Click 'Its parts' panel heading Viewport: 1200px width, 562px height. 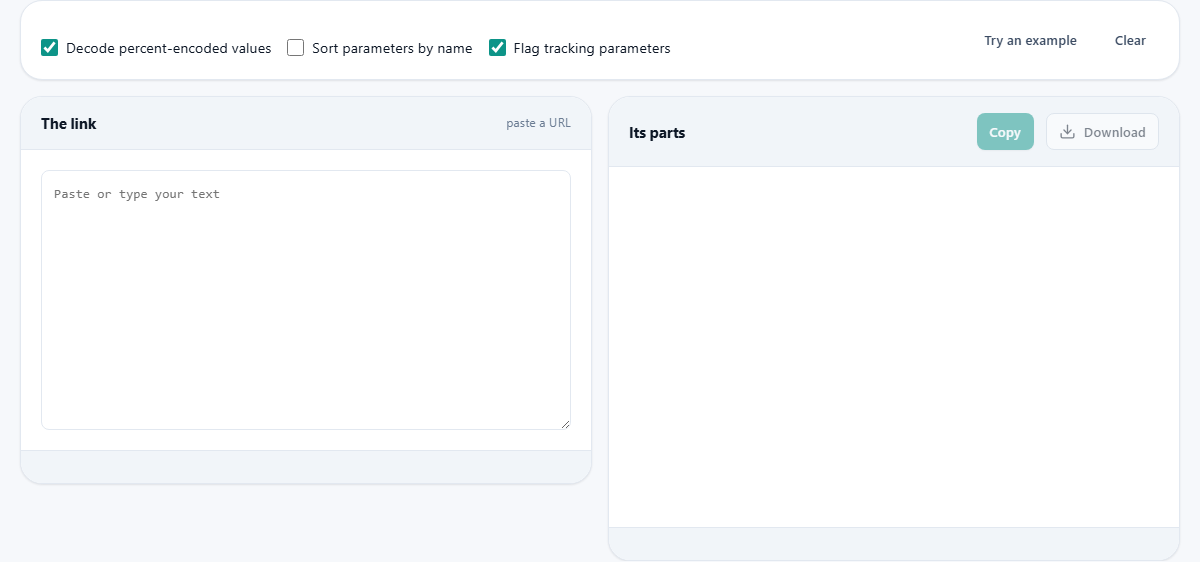(657, 132)
